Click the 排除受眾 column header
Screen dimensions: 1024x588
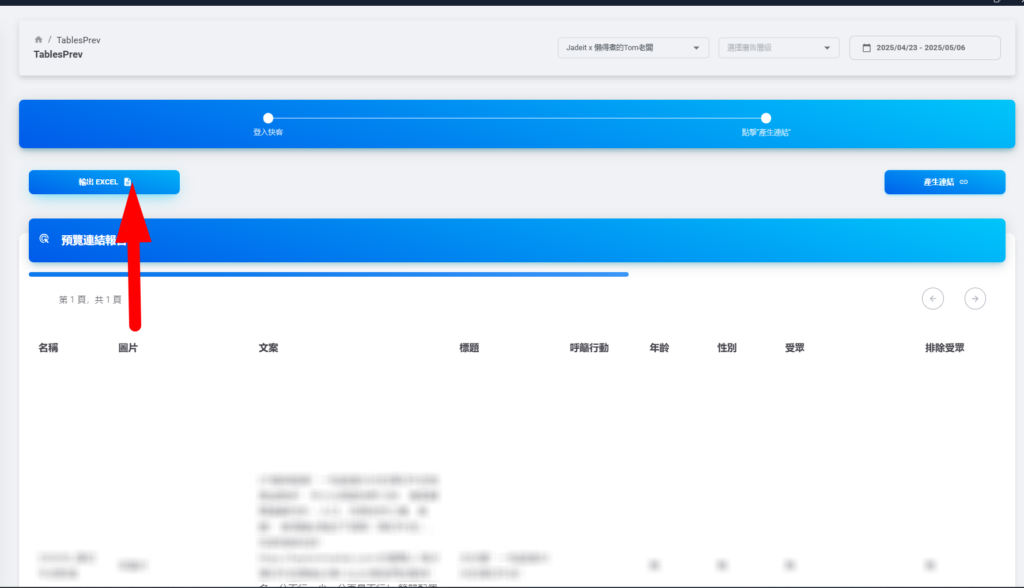(944, 348)
